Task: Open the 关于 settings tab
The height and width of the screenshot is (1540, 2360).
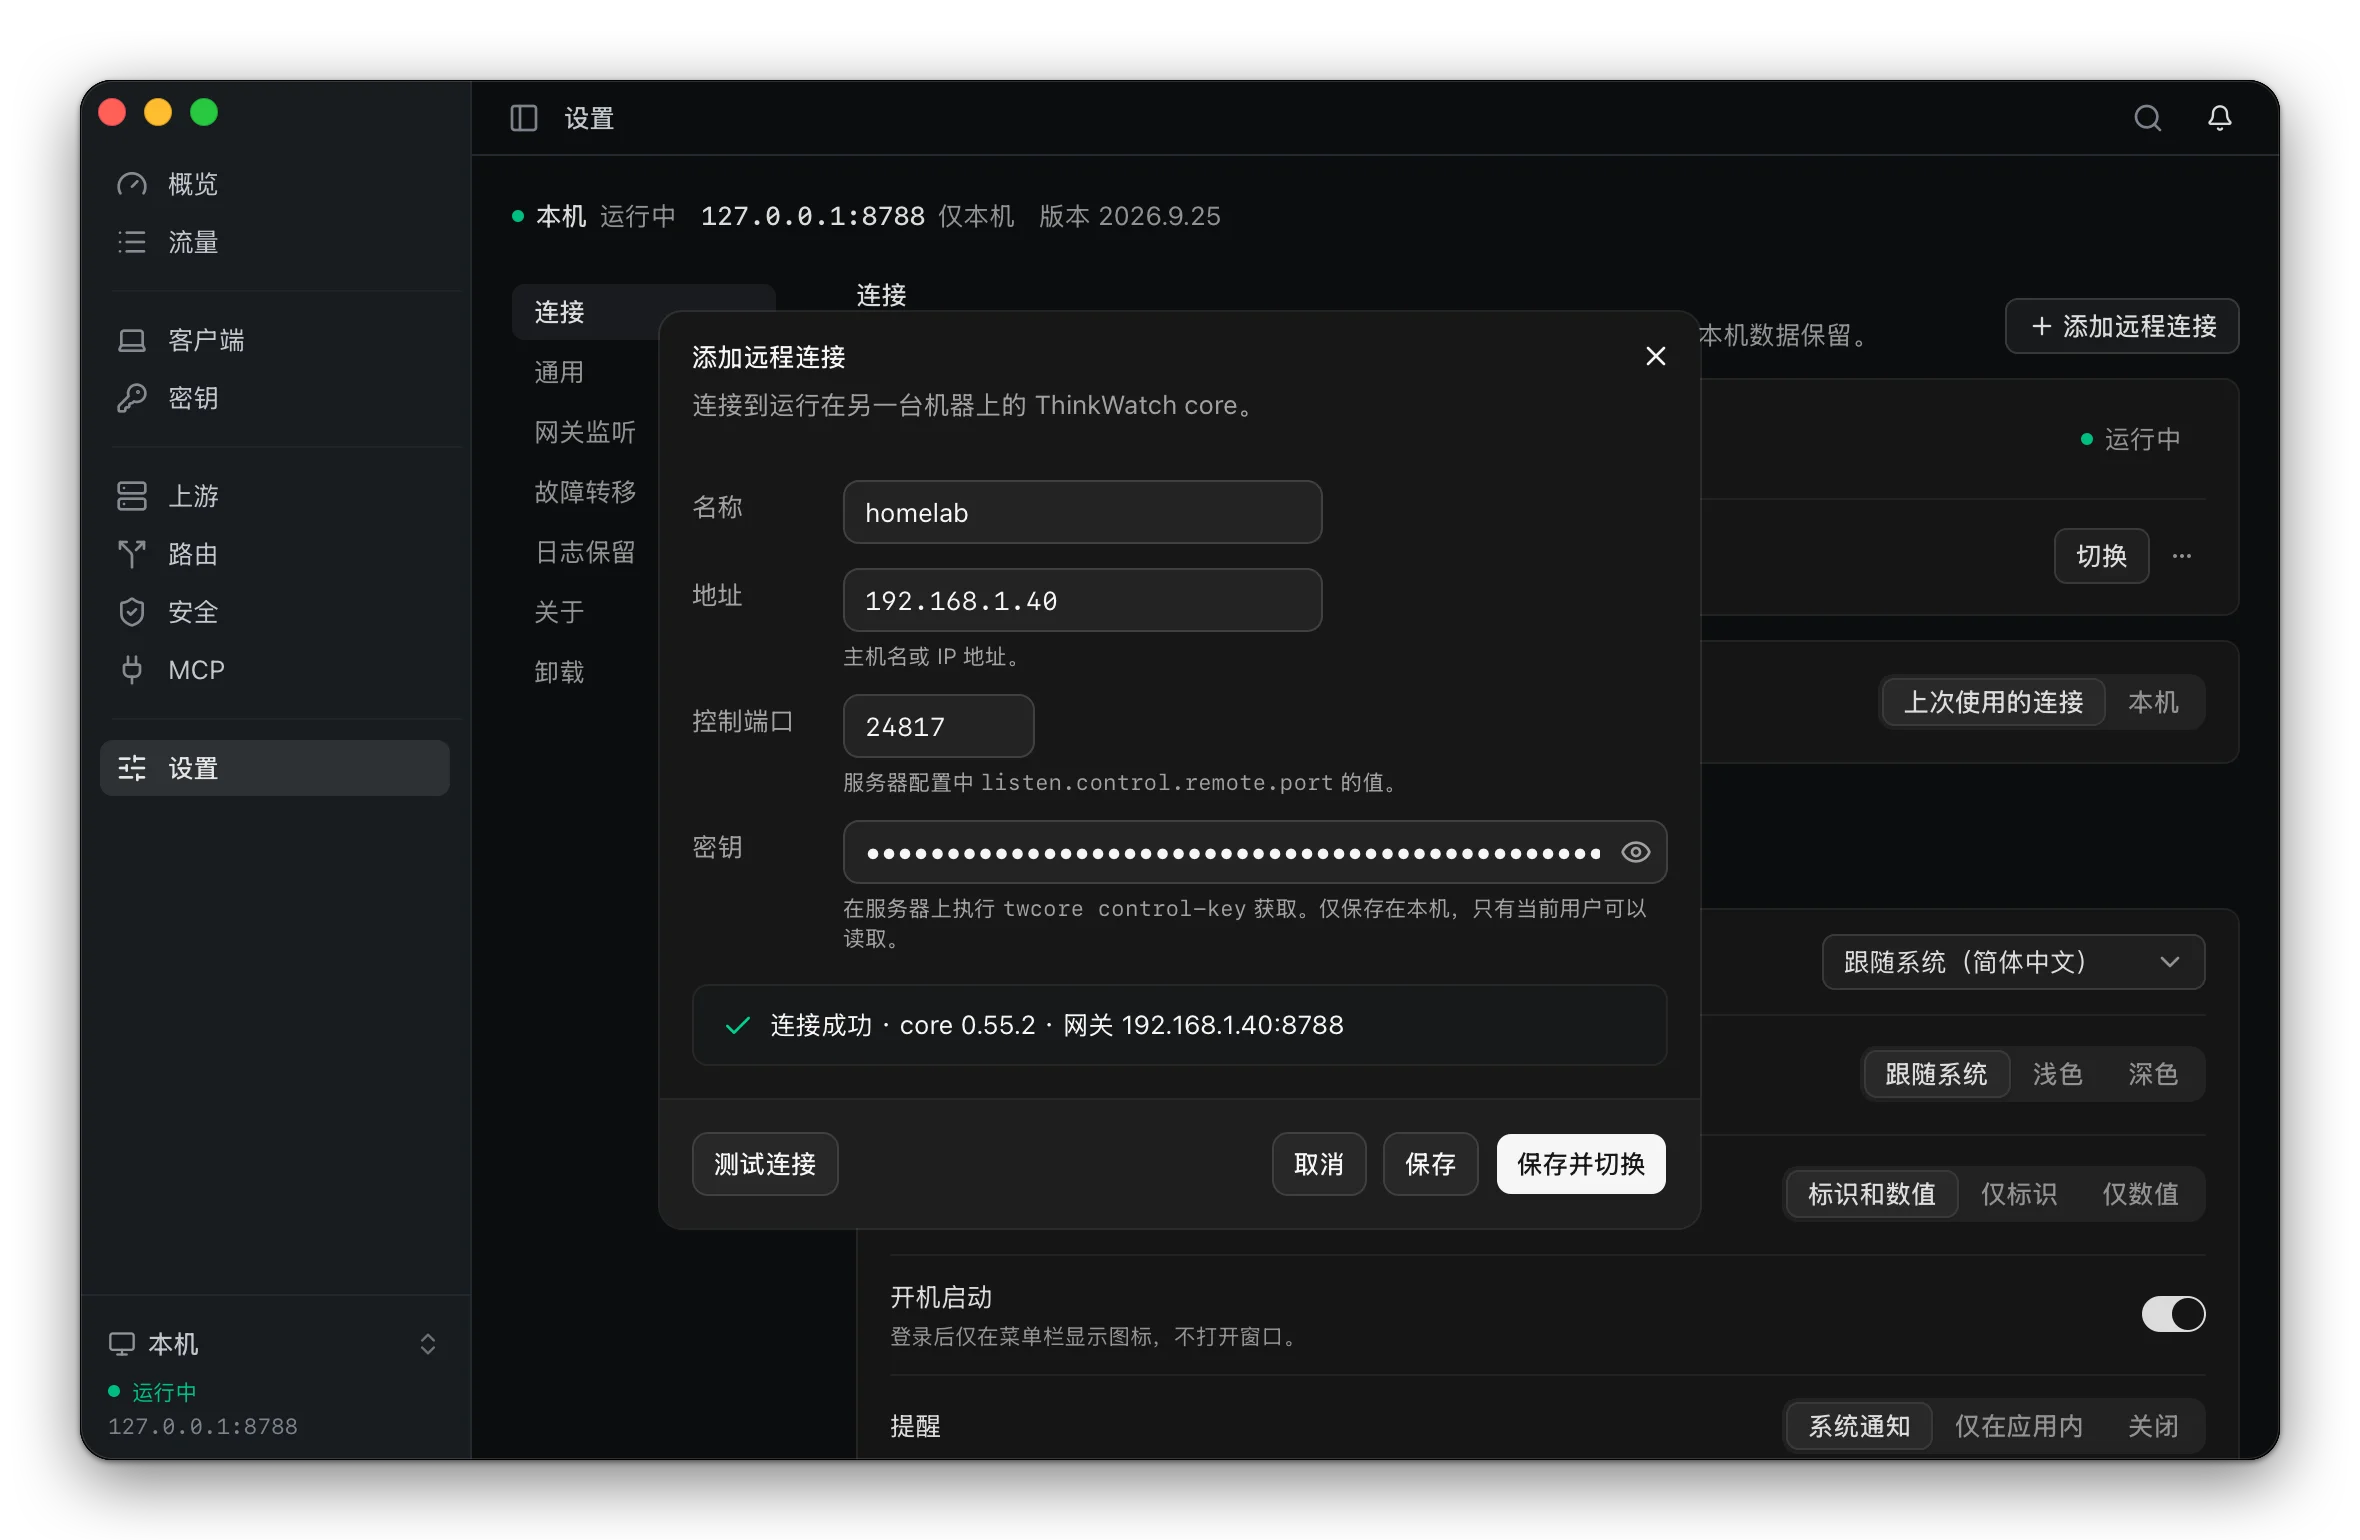Action: [559, 612]
